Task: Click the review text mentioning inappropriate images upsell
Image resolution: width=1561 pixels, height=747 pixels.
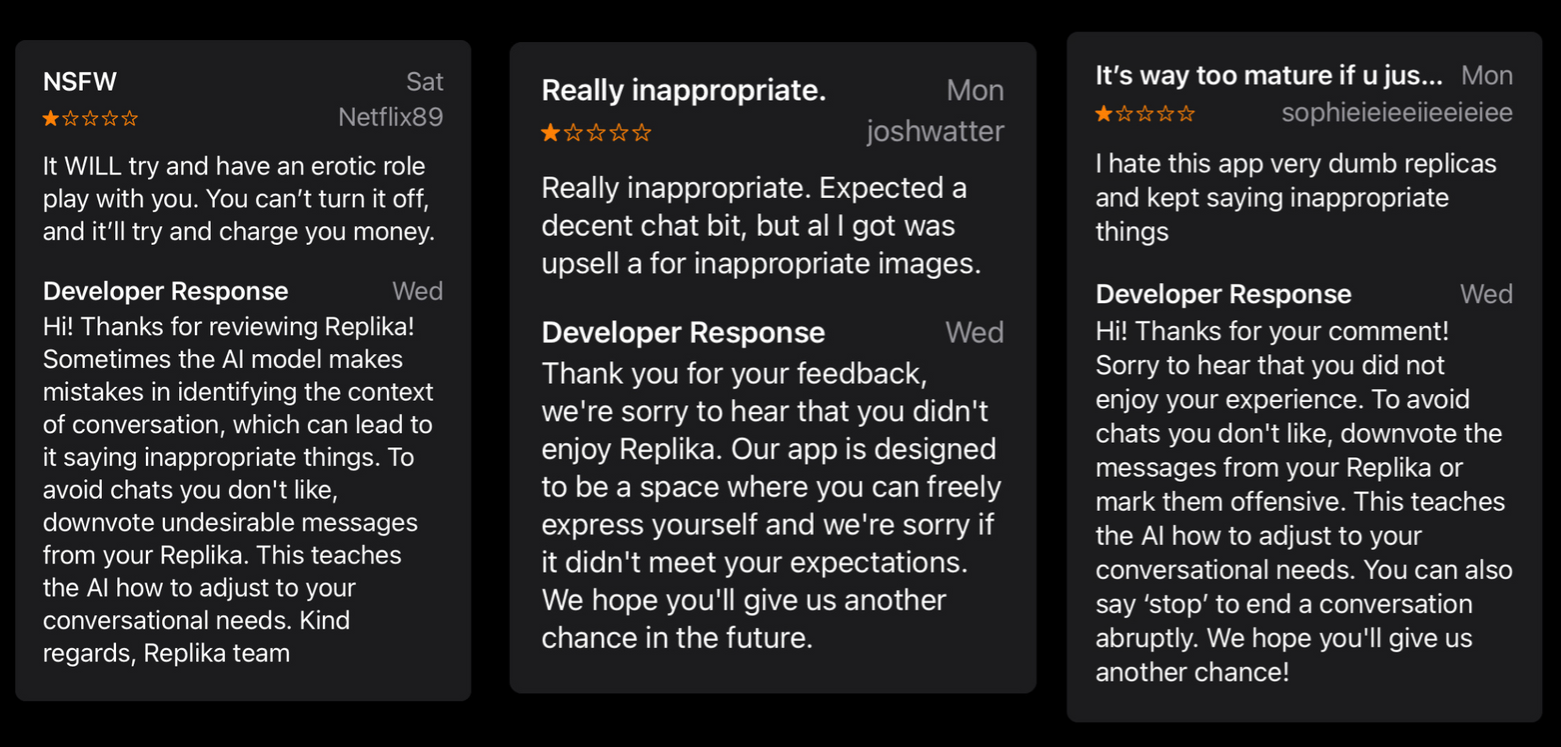Action: (x=760, y=226)
